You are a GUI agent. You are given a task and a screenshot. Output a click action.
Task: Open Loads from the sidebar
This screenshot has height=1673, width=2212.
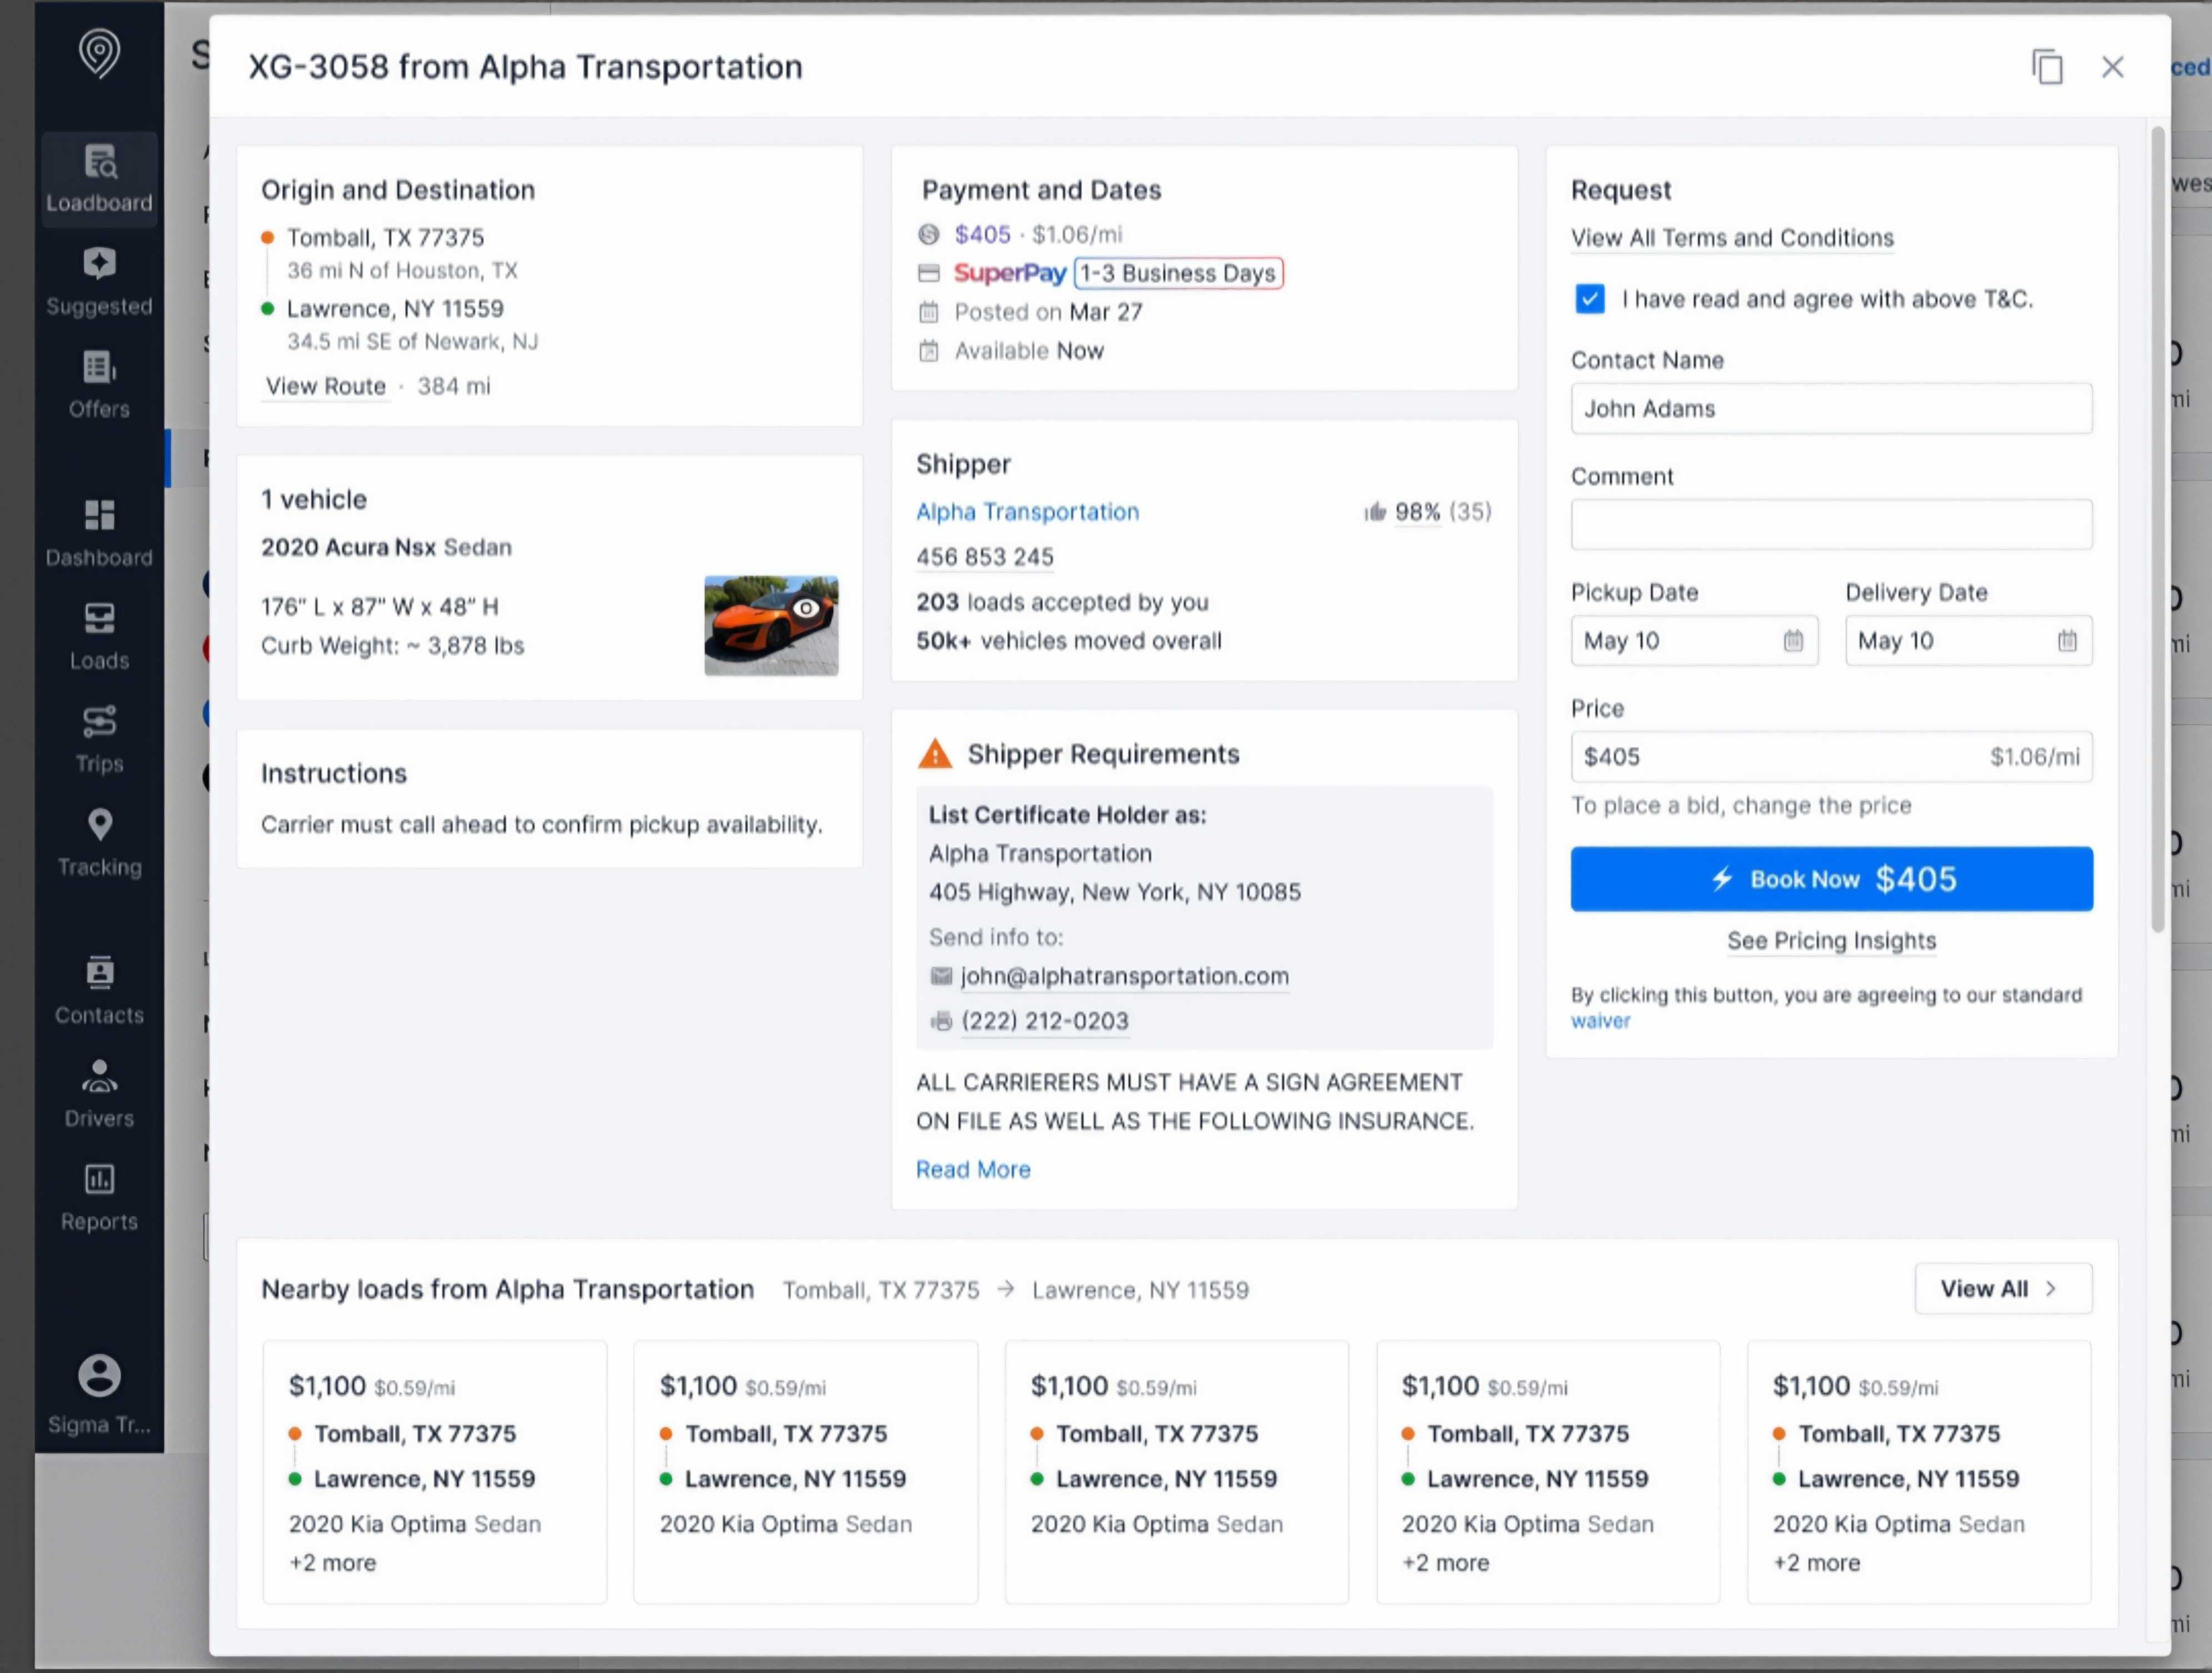coord(99,637)
